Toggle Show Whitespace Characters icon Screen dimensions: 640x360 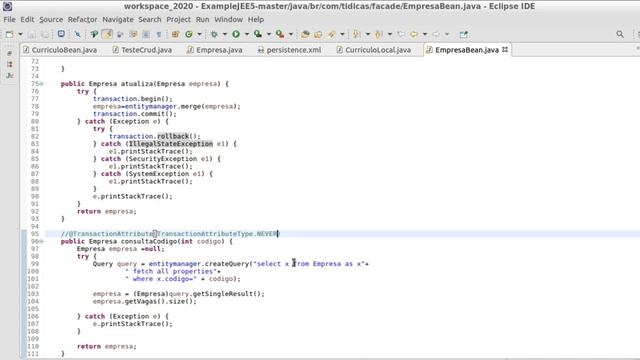(159, 34)
